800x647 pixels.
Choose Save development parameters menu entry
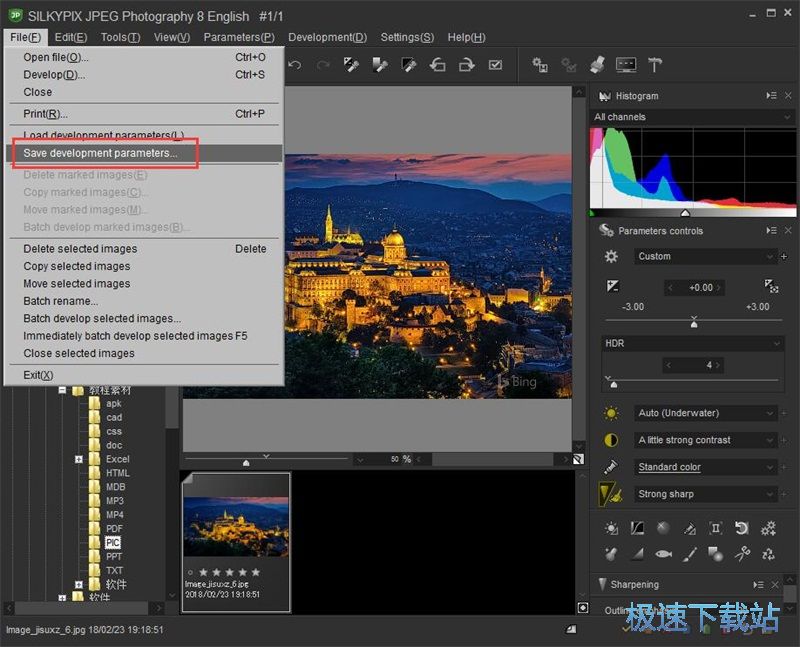point(101,153)
